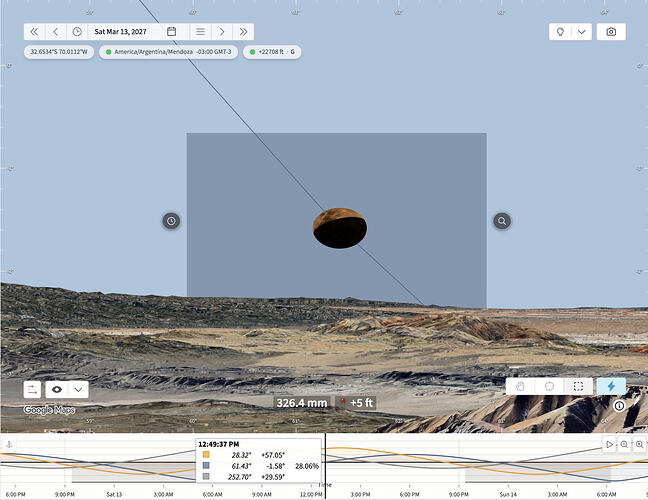Jump forward with the double right arrow

(243, 32)
